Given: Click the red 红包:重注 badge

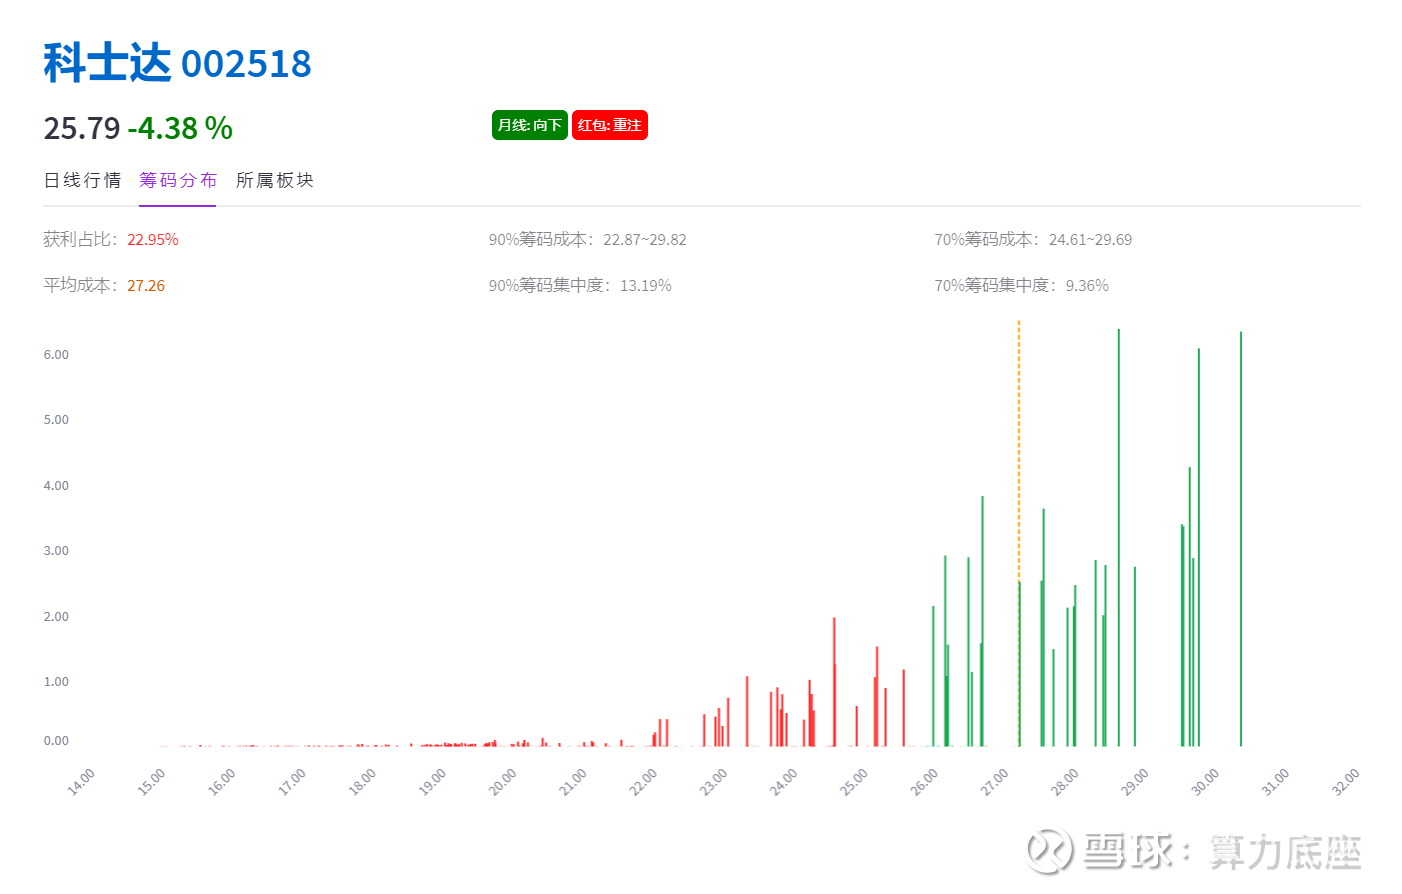Looking at the screenshot, I should pyautogui.click(x=610, y=125).
